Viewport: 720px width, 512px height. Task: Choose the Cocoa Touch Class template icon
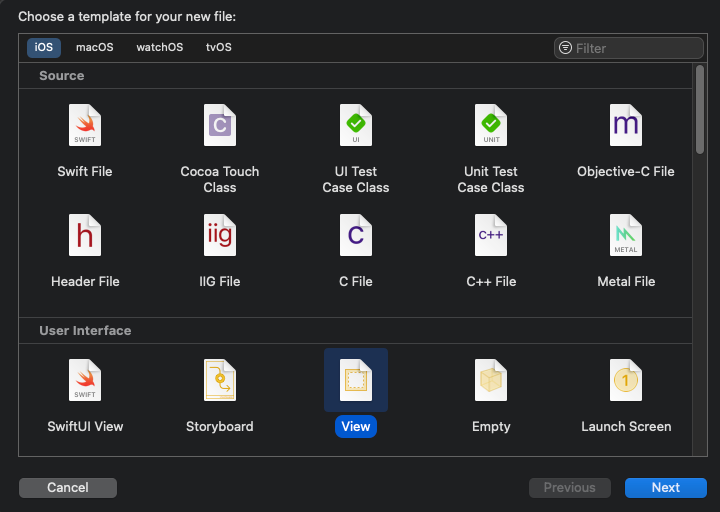(x=220, y=125)
